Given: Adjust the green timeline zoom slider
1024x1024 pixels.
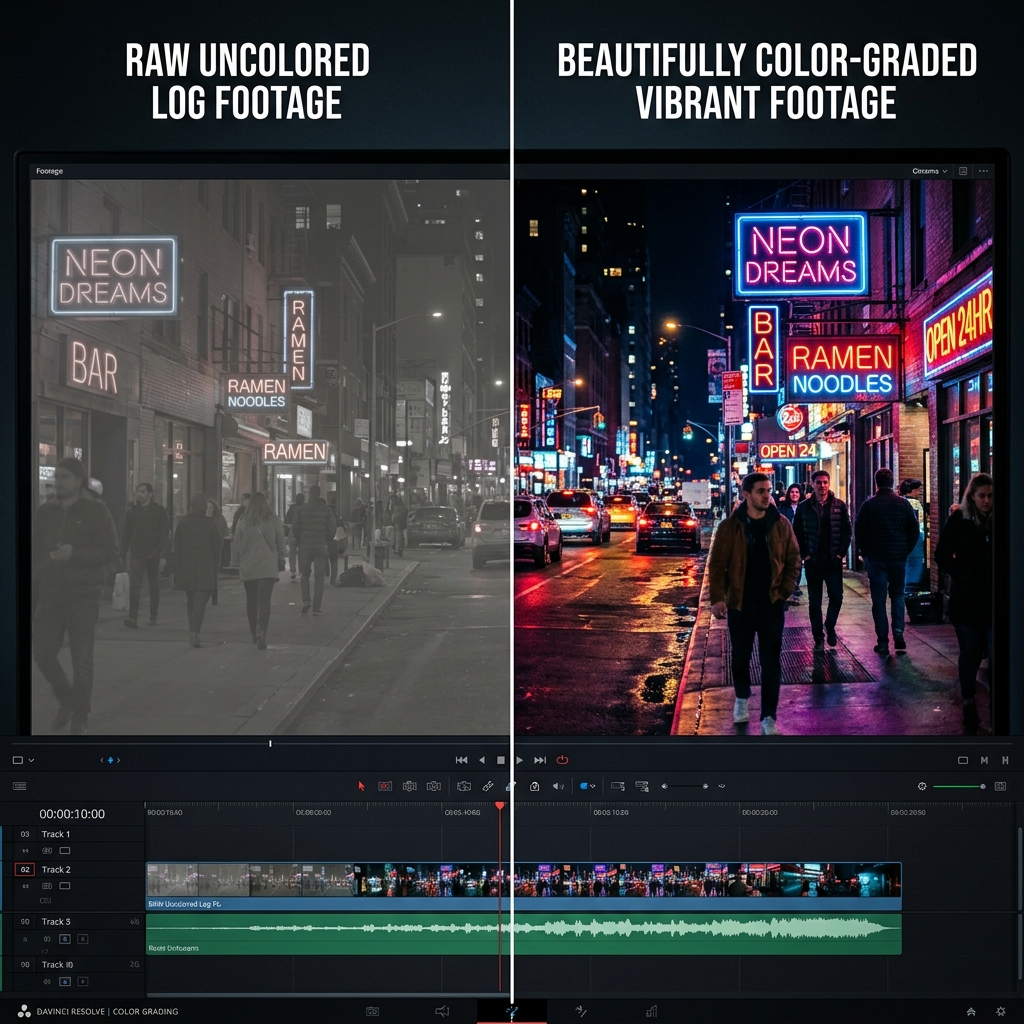Looking at the screenshot, I should point(959,786).
